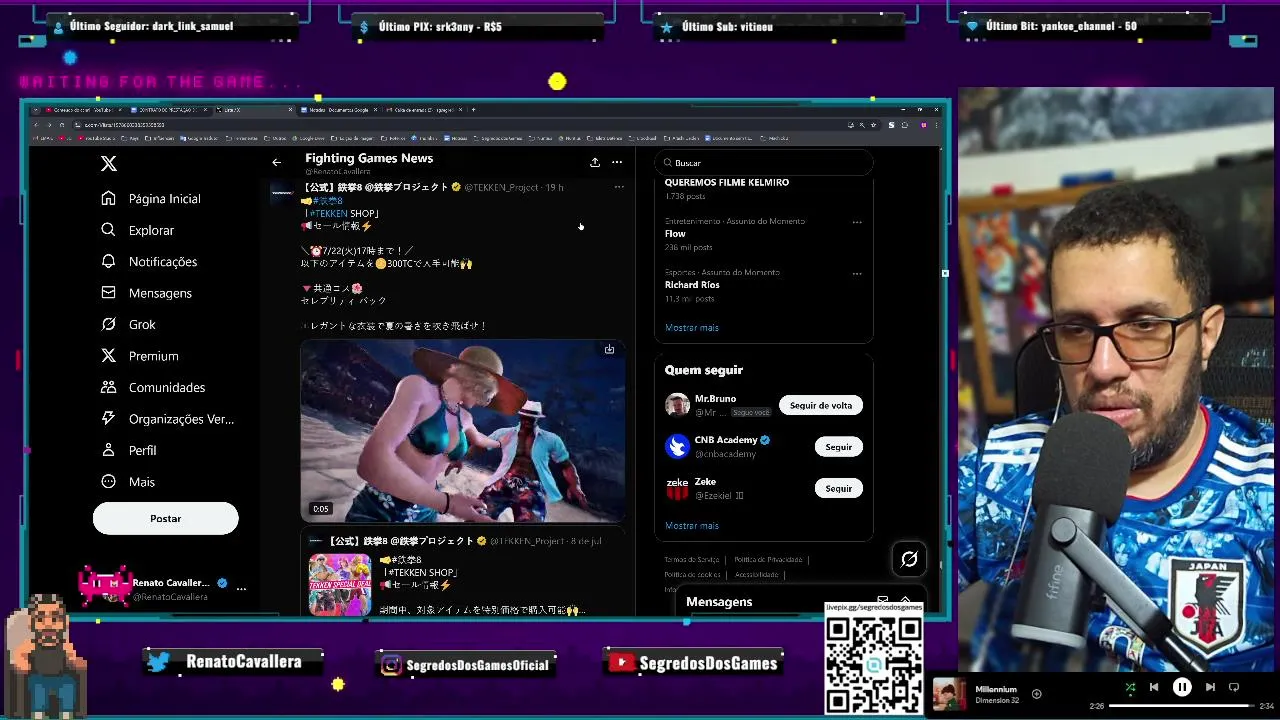Click the browser reload button
This screenshot has width=1280, height=720.
62,125
